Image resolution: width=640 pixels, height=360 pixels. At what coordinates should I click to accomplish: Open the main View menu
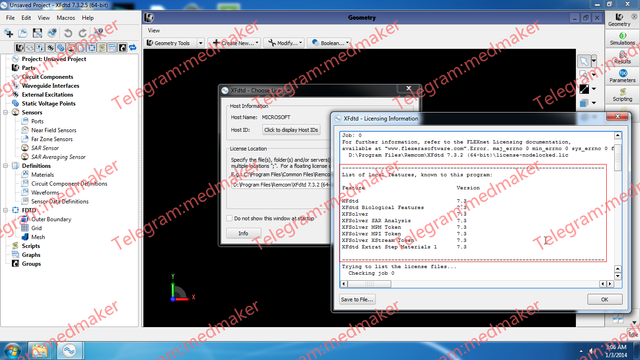click(43, 18)
